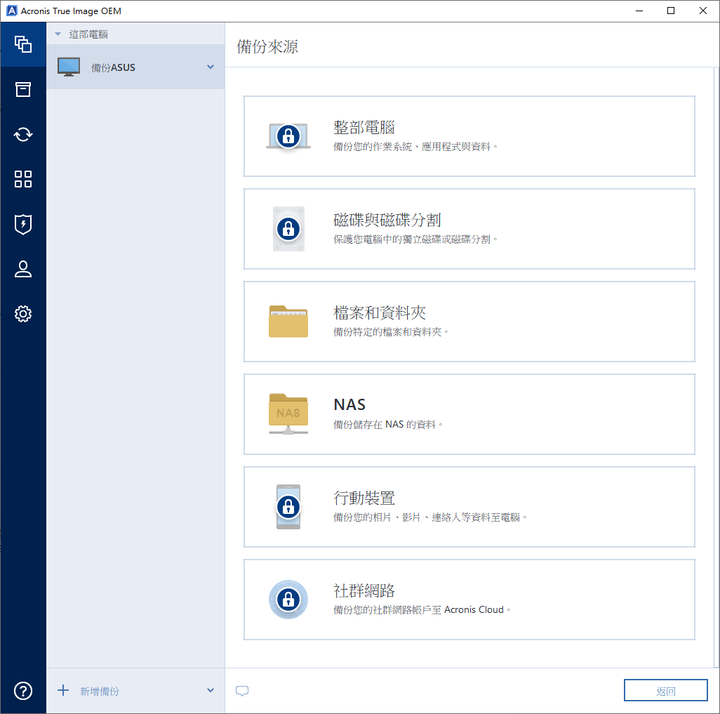Viewport: 720px width, 714px height.
Task: Choose 檔案和資料夾 backup source
Action: tap(469, 321)
